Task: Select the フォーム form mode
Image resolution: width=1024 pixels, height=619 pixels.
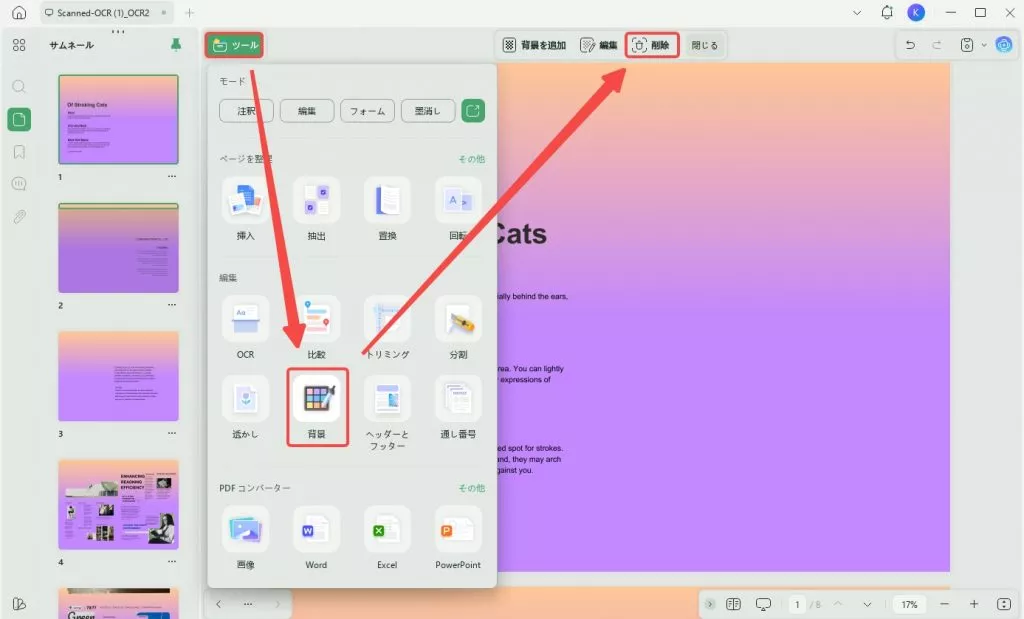Action: [x=367, y=111]
